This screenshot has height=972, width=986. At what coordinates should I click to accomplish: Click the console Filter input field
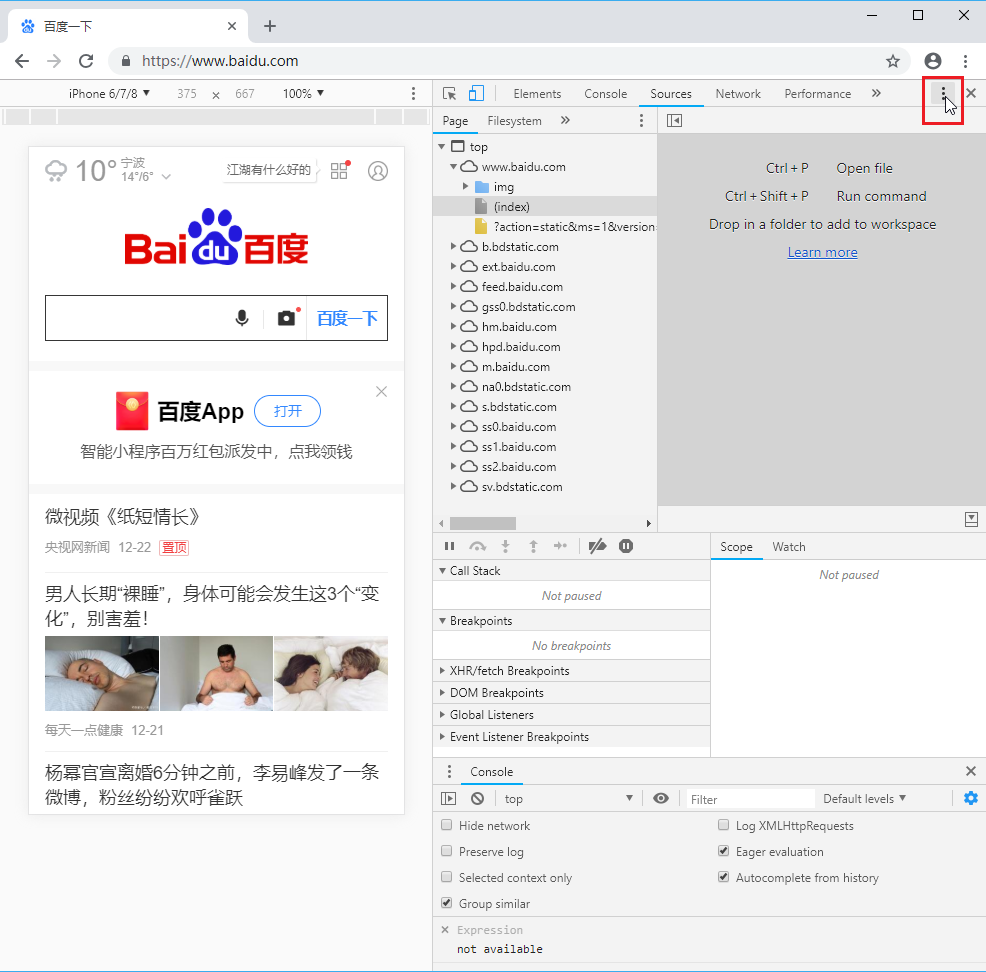click(750, 798)
